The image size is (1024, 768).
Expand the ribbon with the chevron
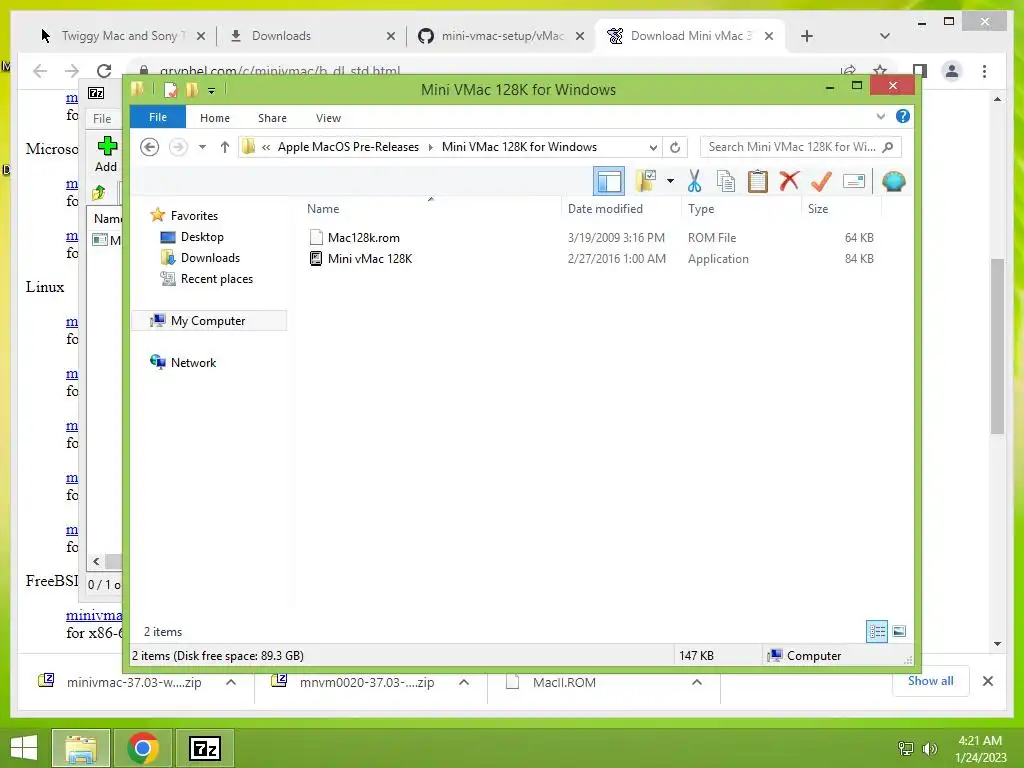click(880, 116)
